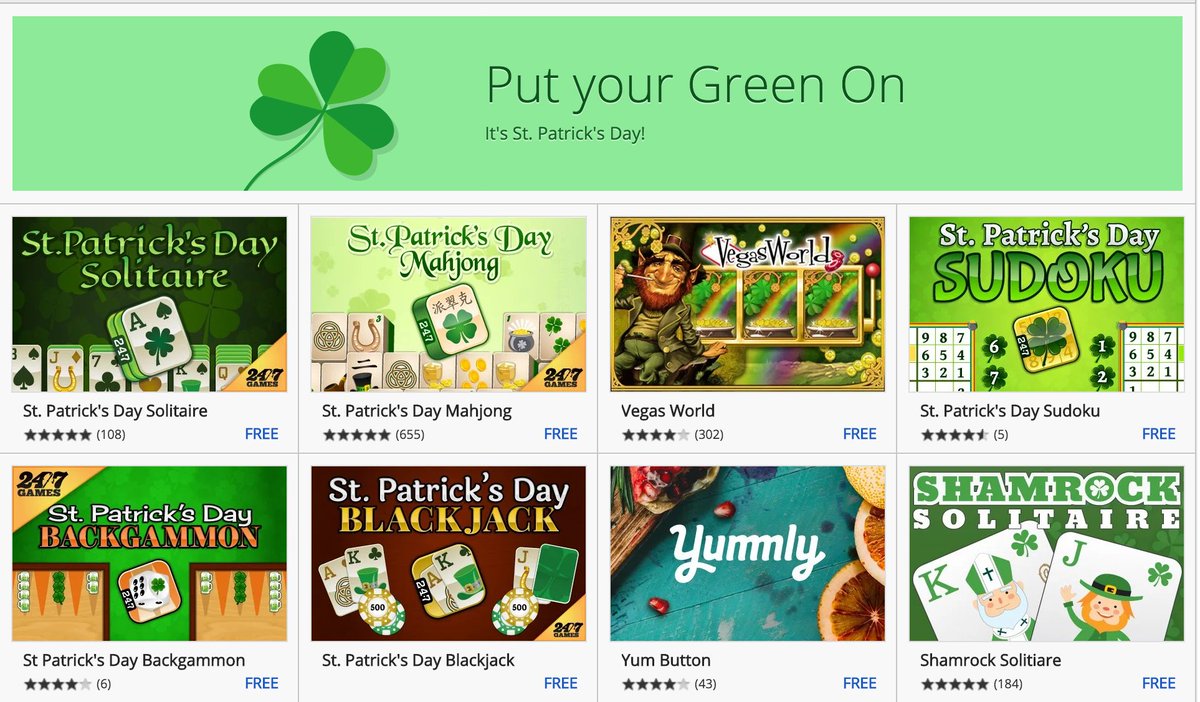Select the Yummly app thumbnail
Image resolution: width=1200 pixels, height=702 pixels.
point(747,553)
